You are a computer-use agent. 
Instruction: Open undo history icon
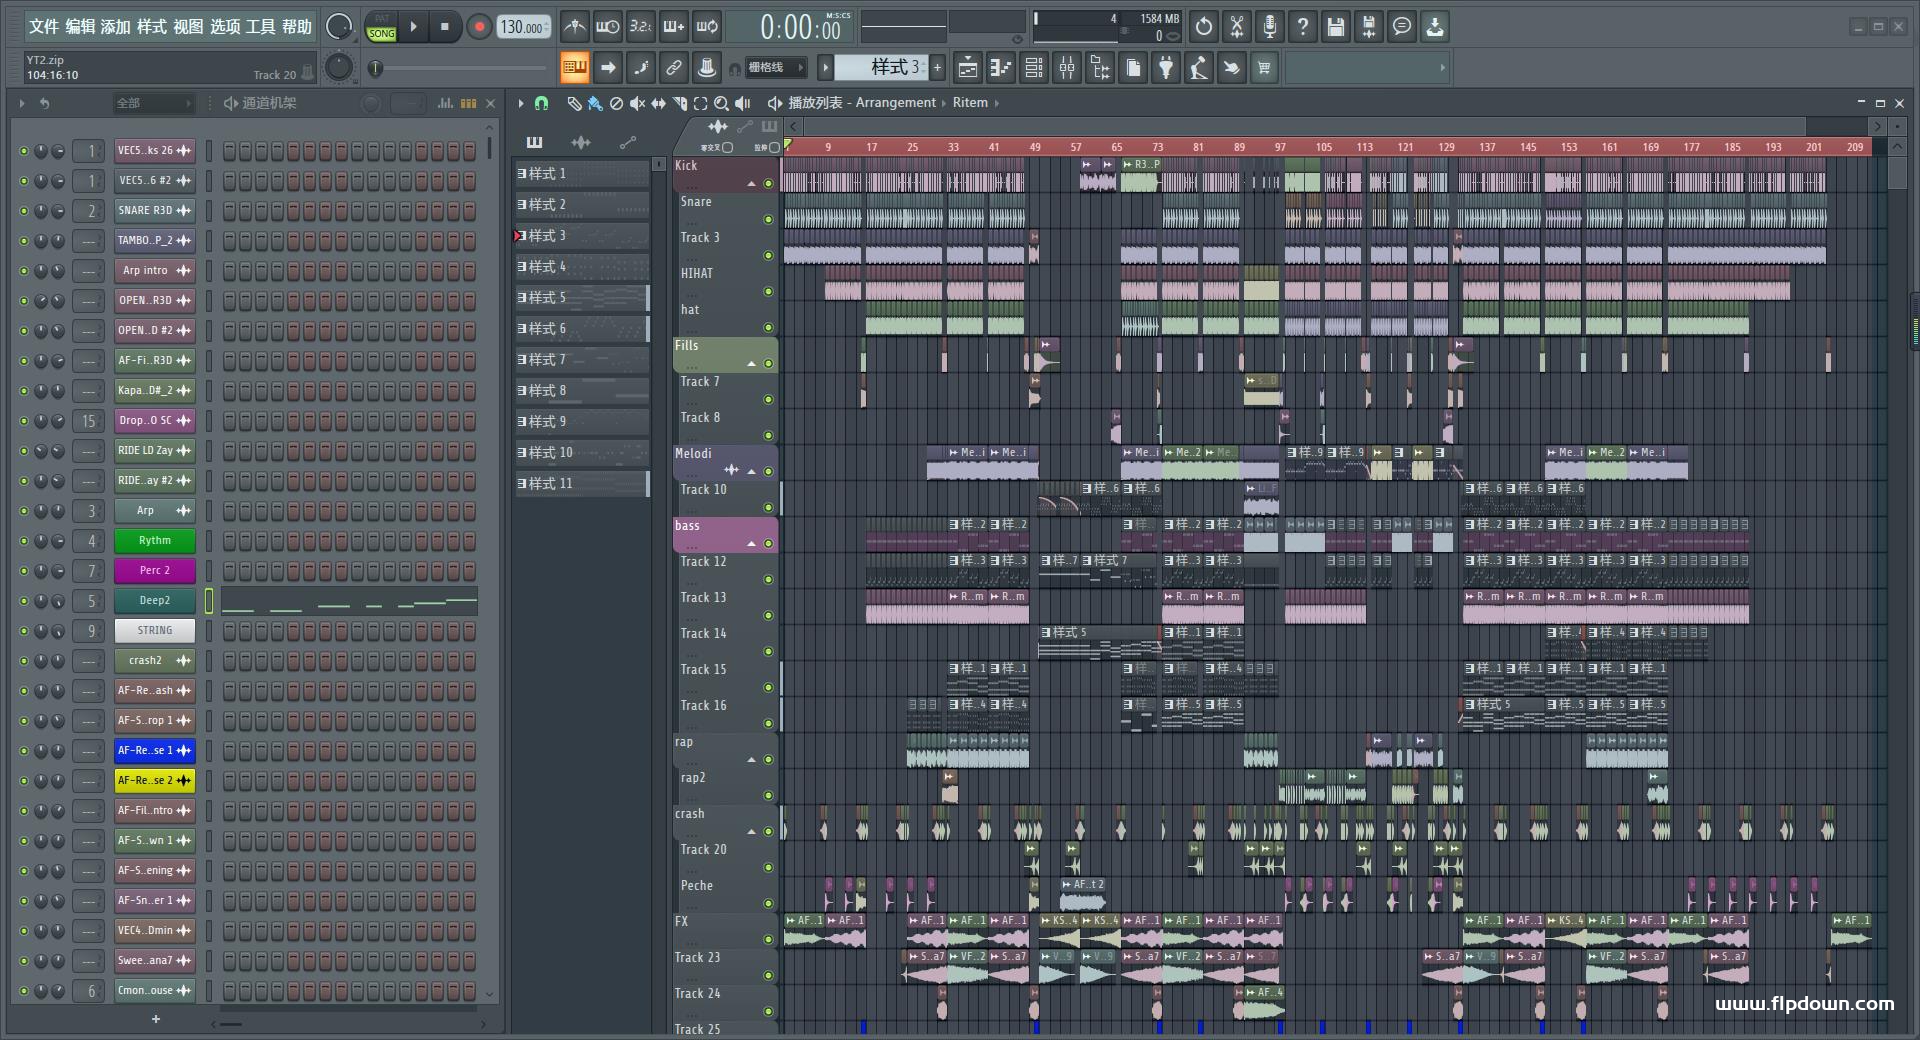pyautogui.click(x=1204, y=27)
